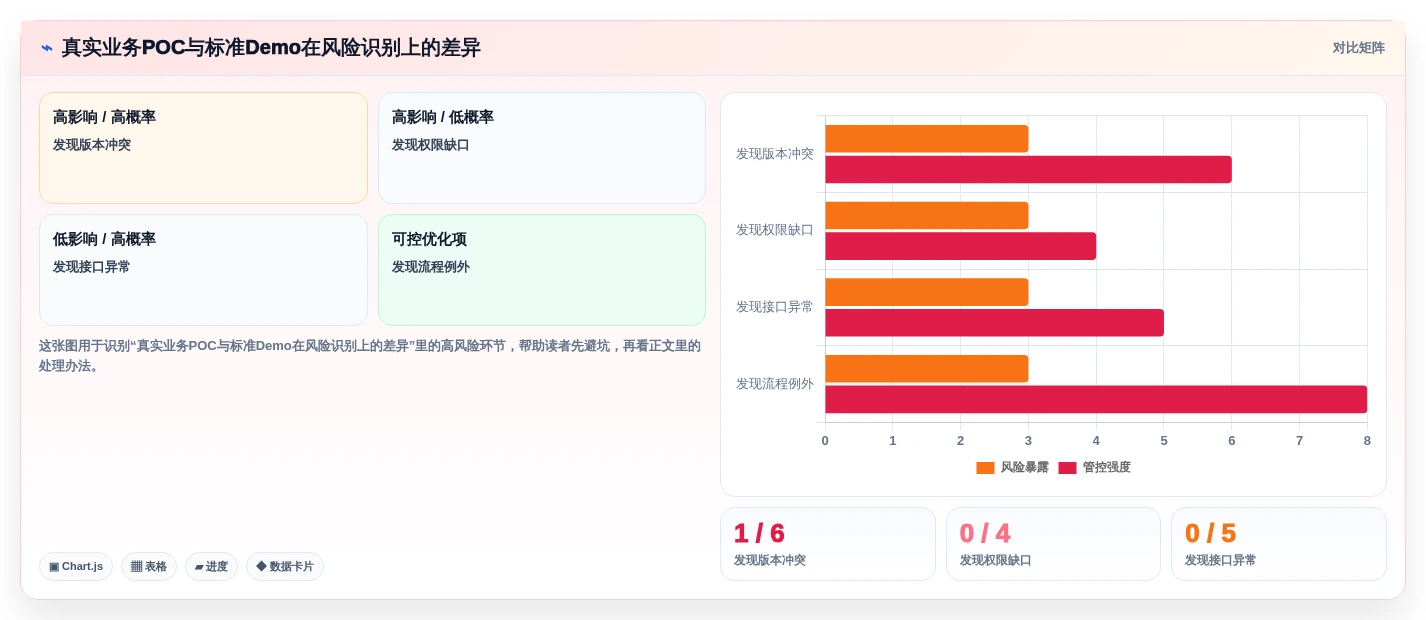The height and width of the screenshot is (620, 1426).
Task: Select the 高影响 / 高概率 quadrant card
Action: pyautogui.click(x=203, y=148)
